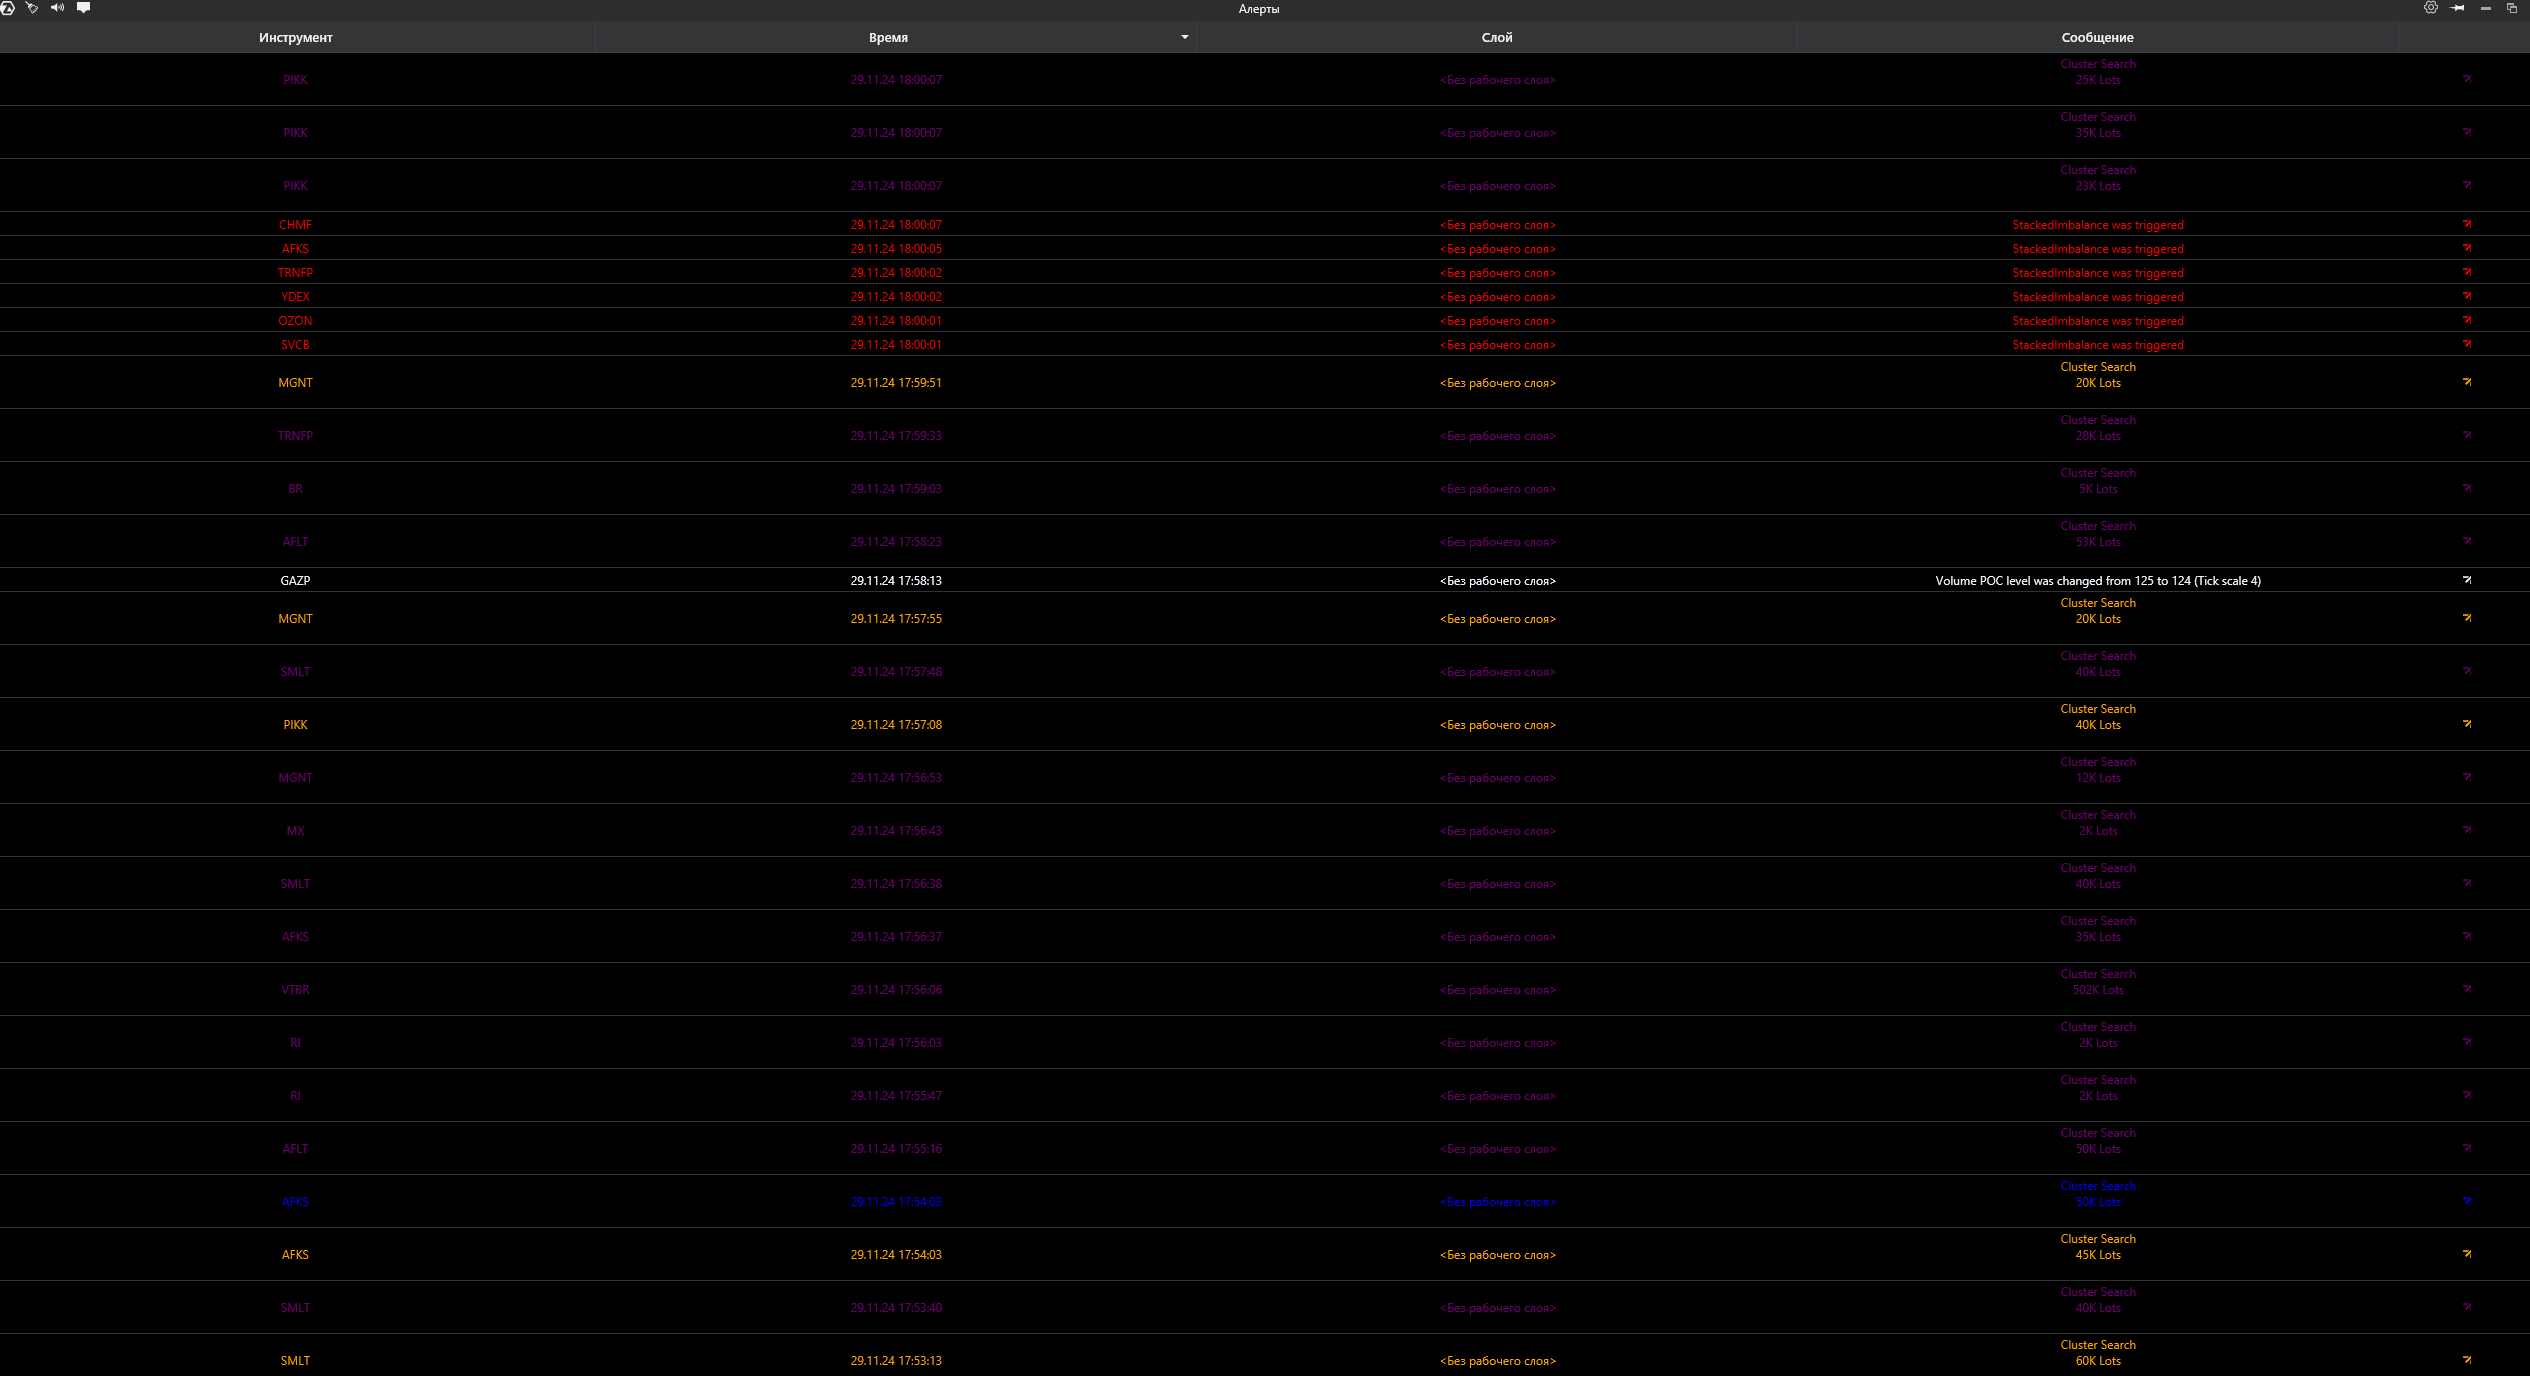
Task: Click the restore window icon
Action: [x=2511, y=8]
